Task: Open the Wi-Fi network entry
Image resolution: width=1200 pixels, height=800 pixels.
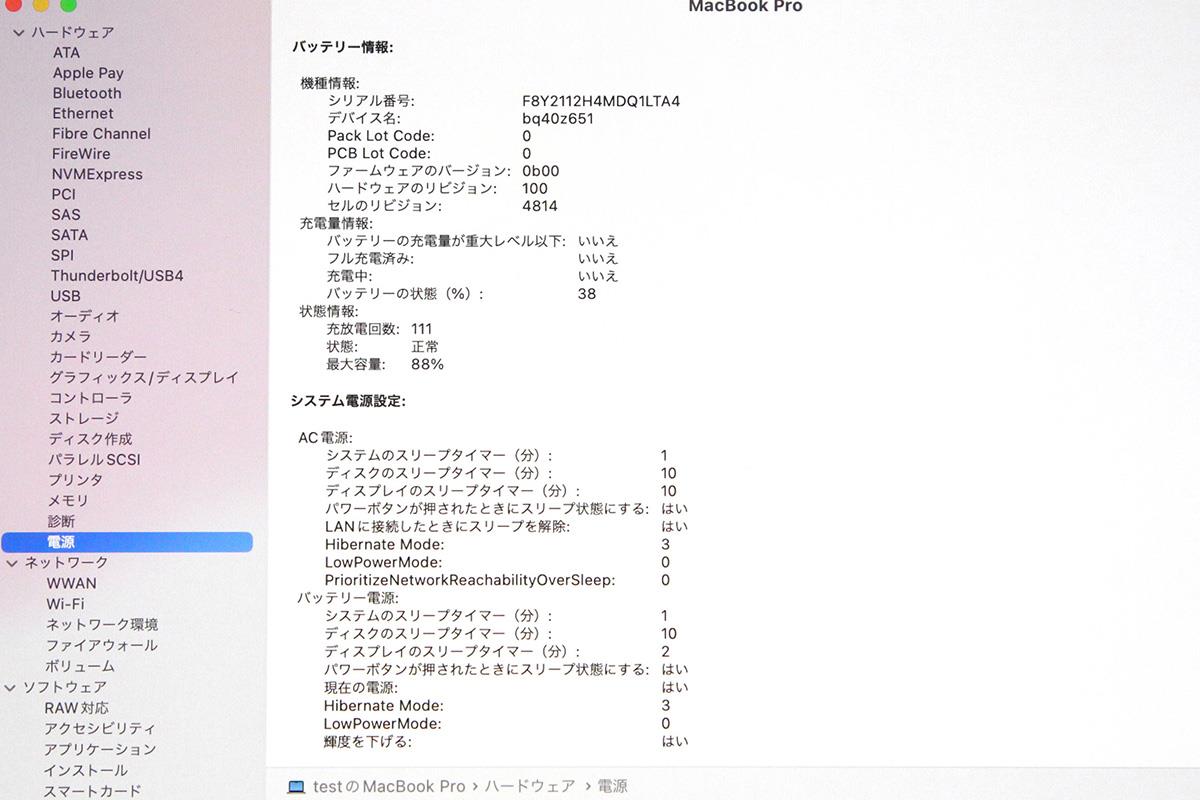Action: coord(65,604)
